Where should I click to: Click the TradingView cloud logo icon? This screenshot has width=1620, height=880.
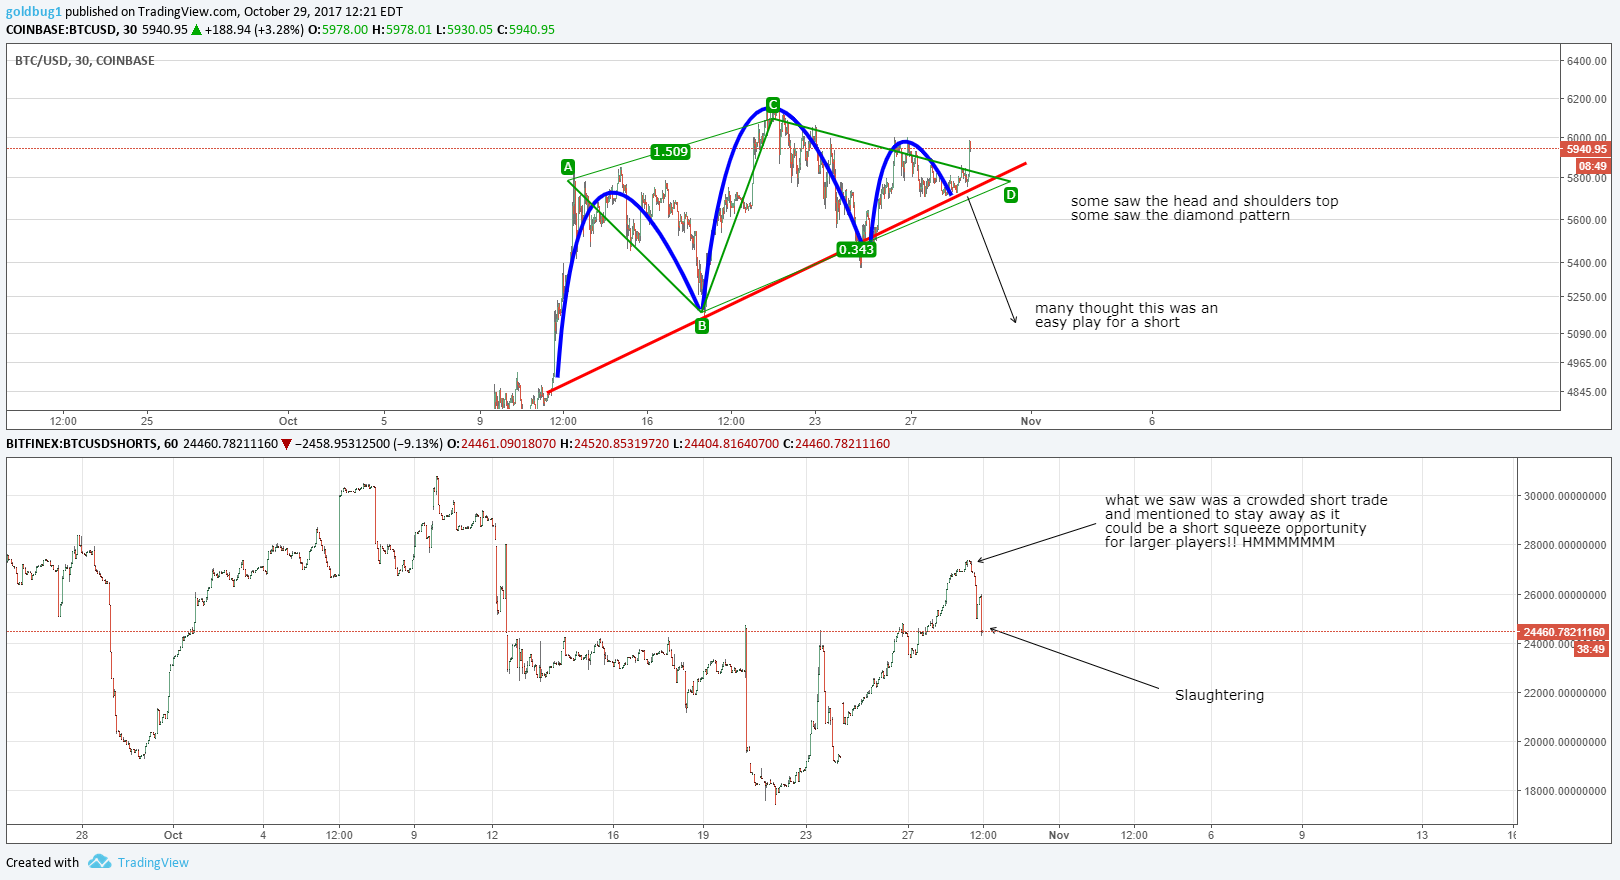99,862
